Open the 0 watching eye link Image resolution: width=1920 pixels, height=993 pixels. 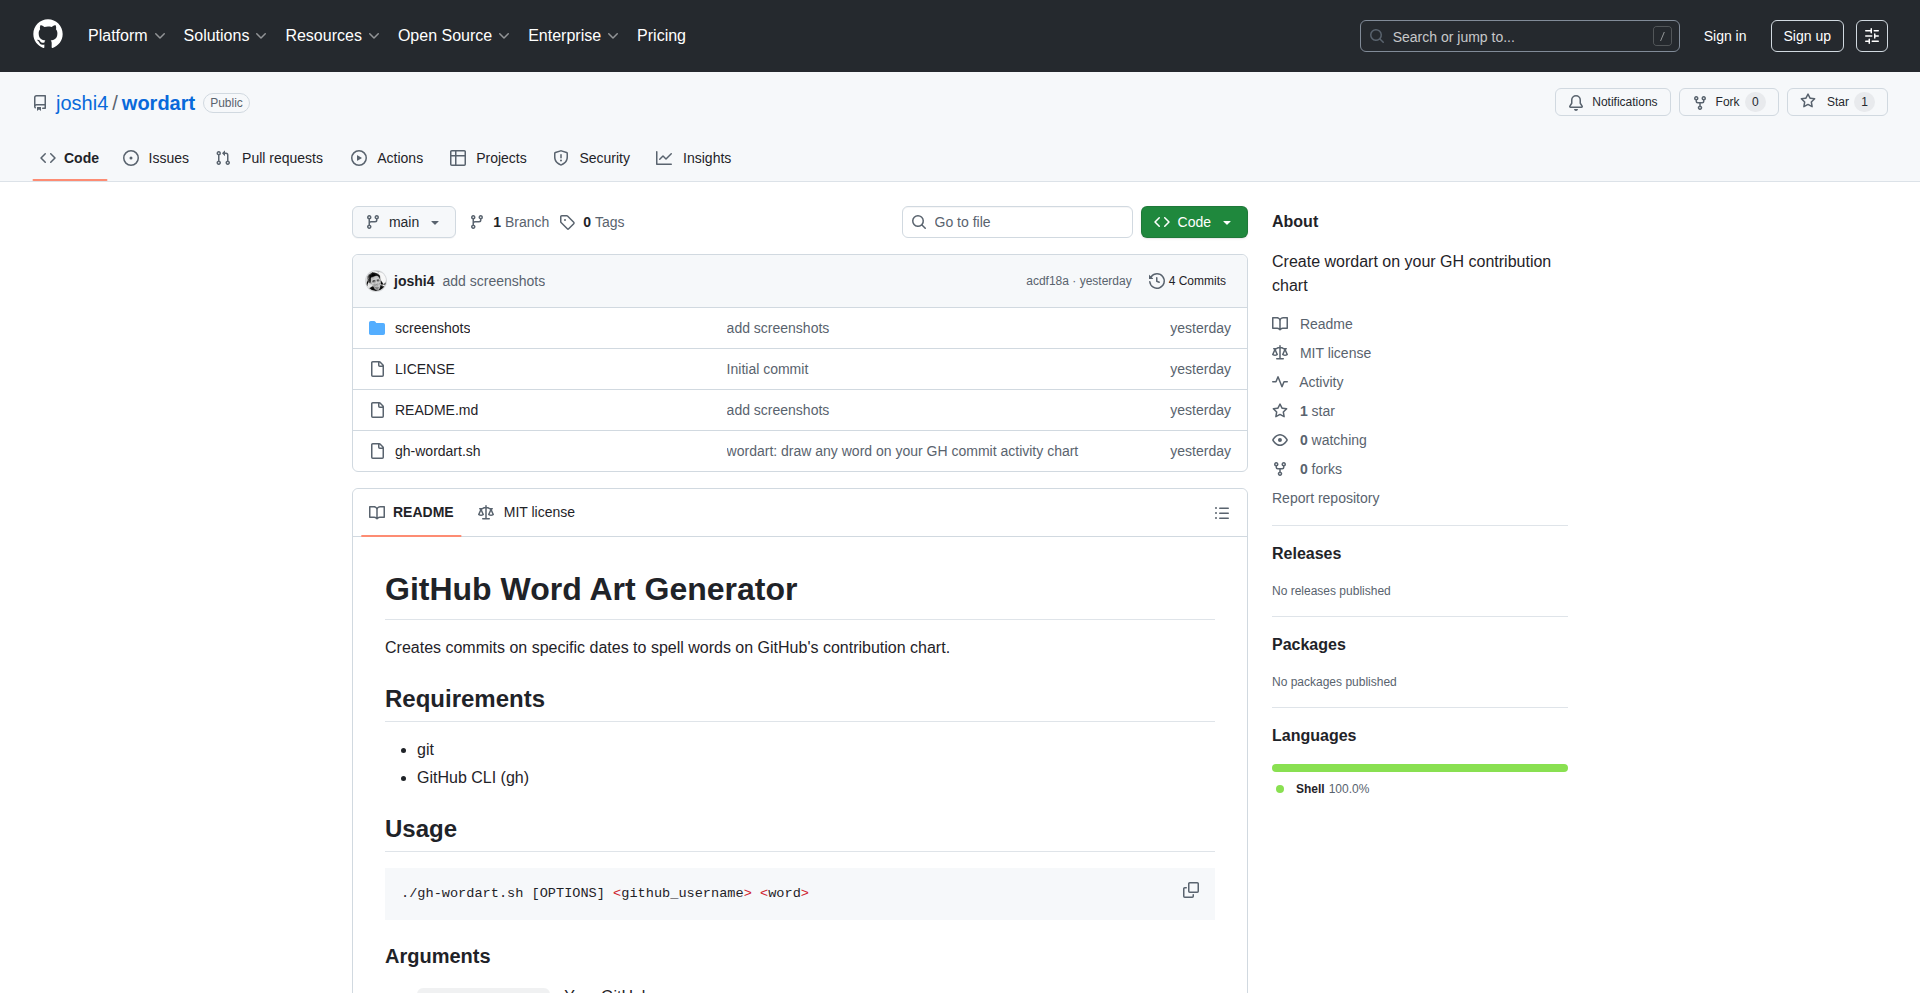pyautogui.click(x=1332, y=440)
